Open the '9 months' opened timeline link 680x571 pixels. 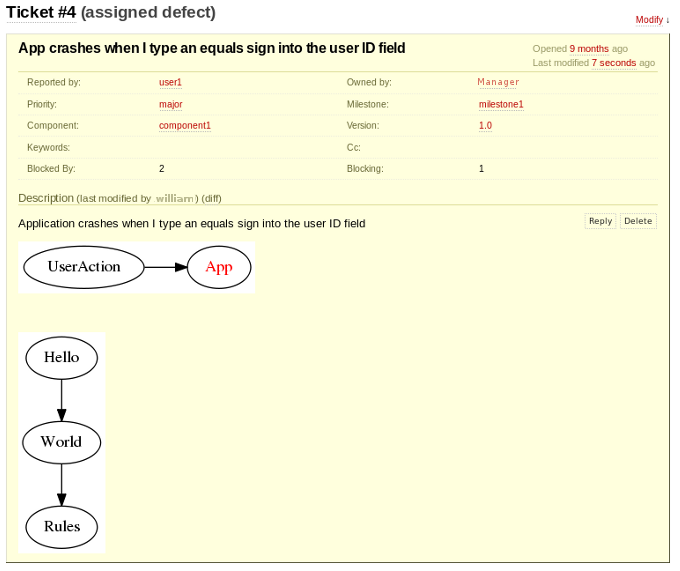[588, 48]
